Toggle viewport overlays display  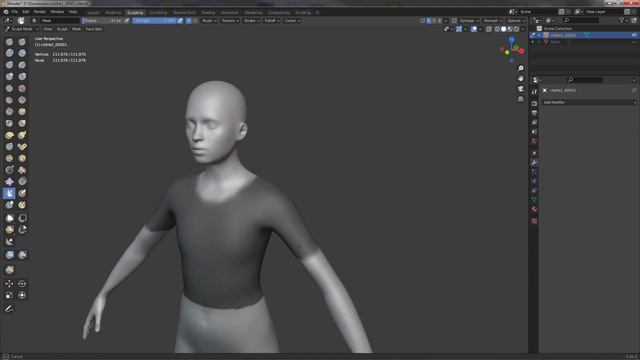[474, 29]
